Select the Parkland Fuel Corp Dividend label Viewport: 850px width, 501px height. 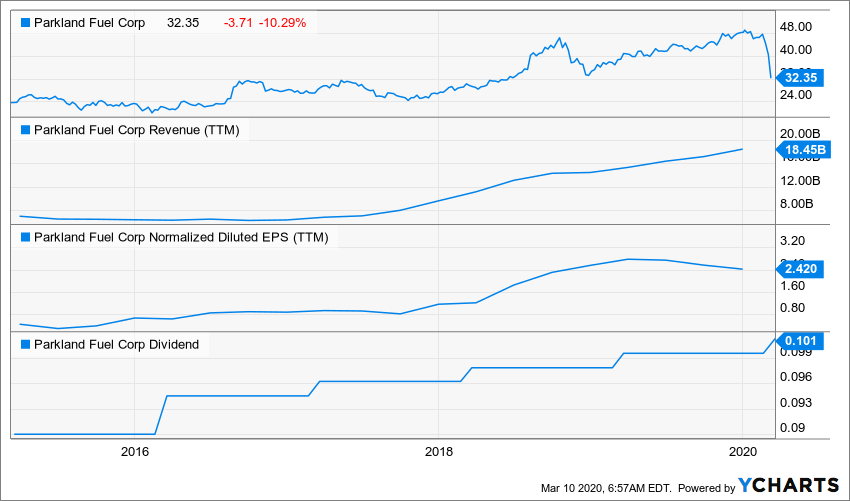point(117,345)
